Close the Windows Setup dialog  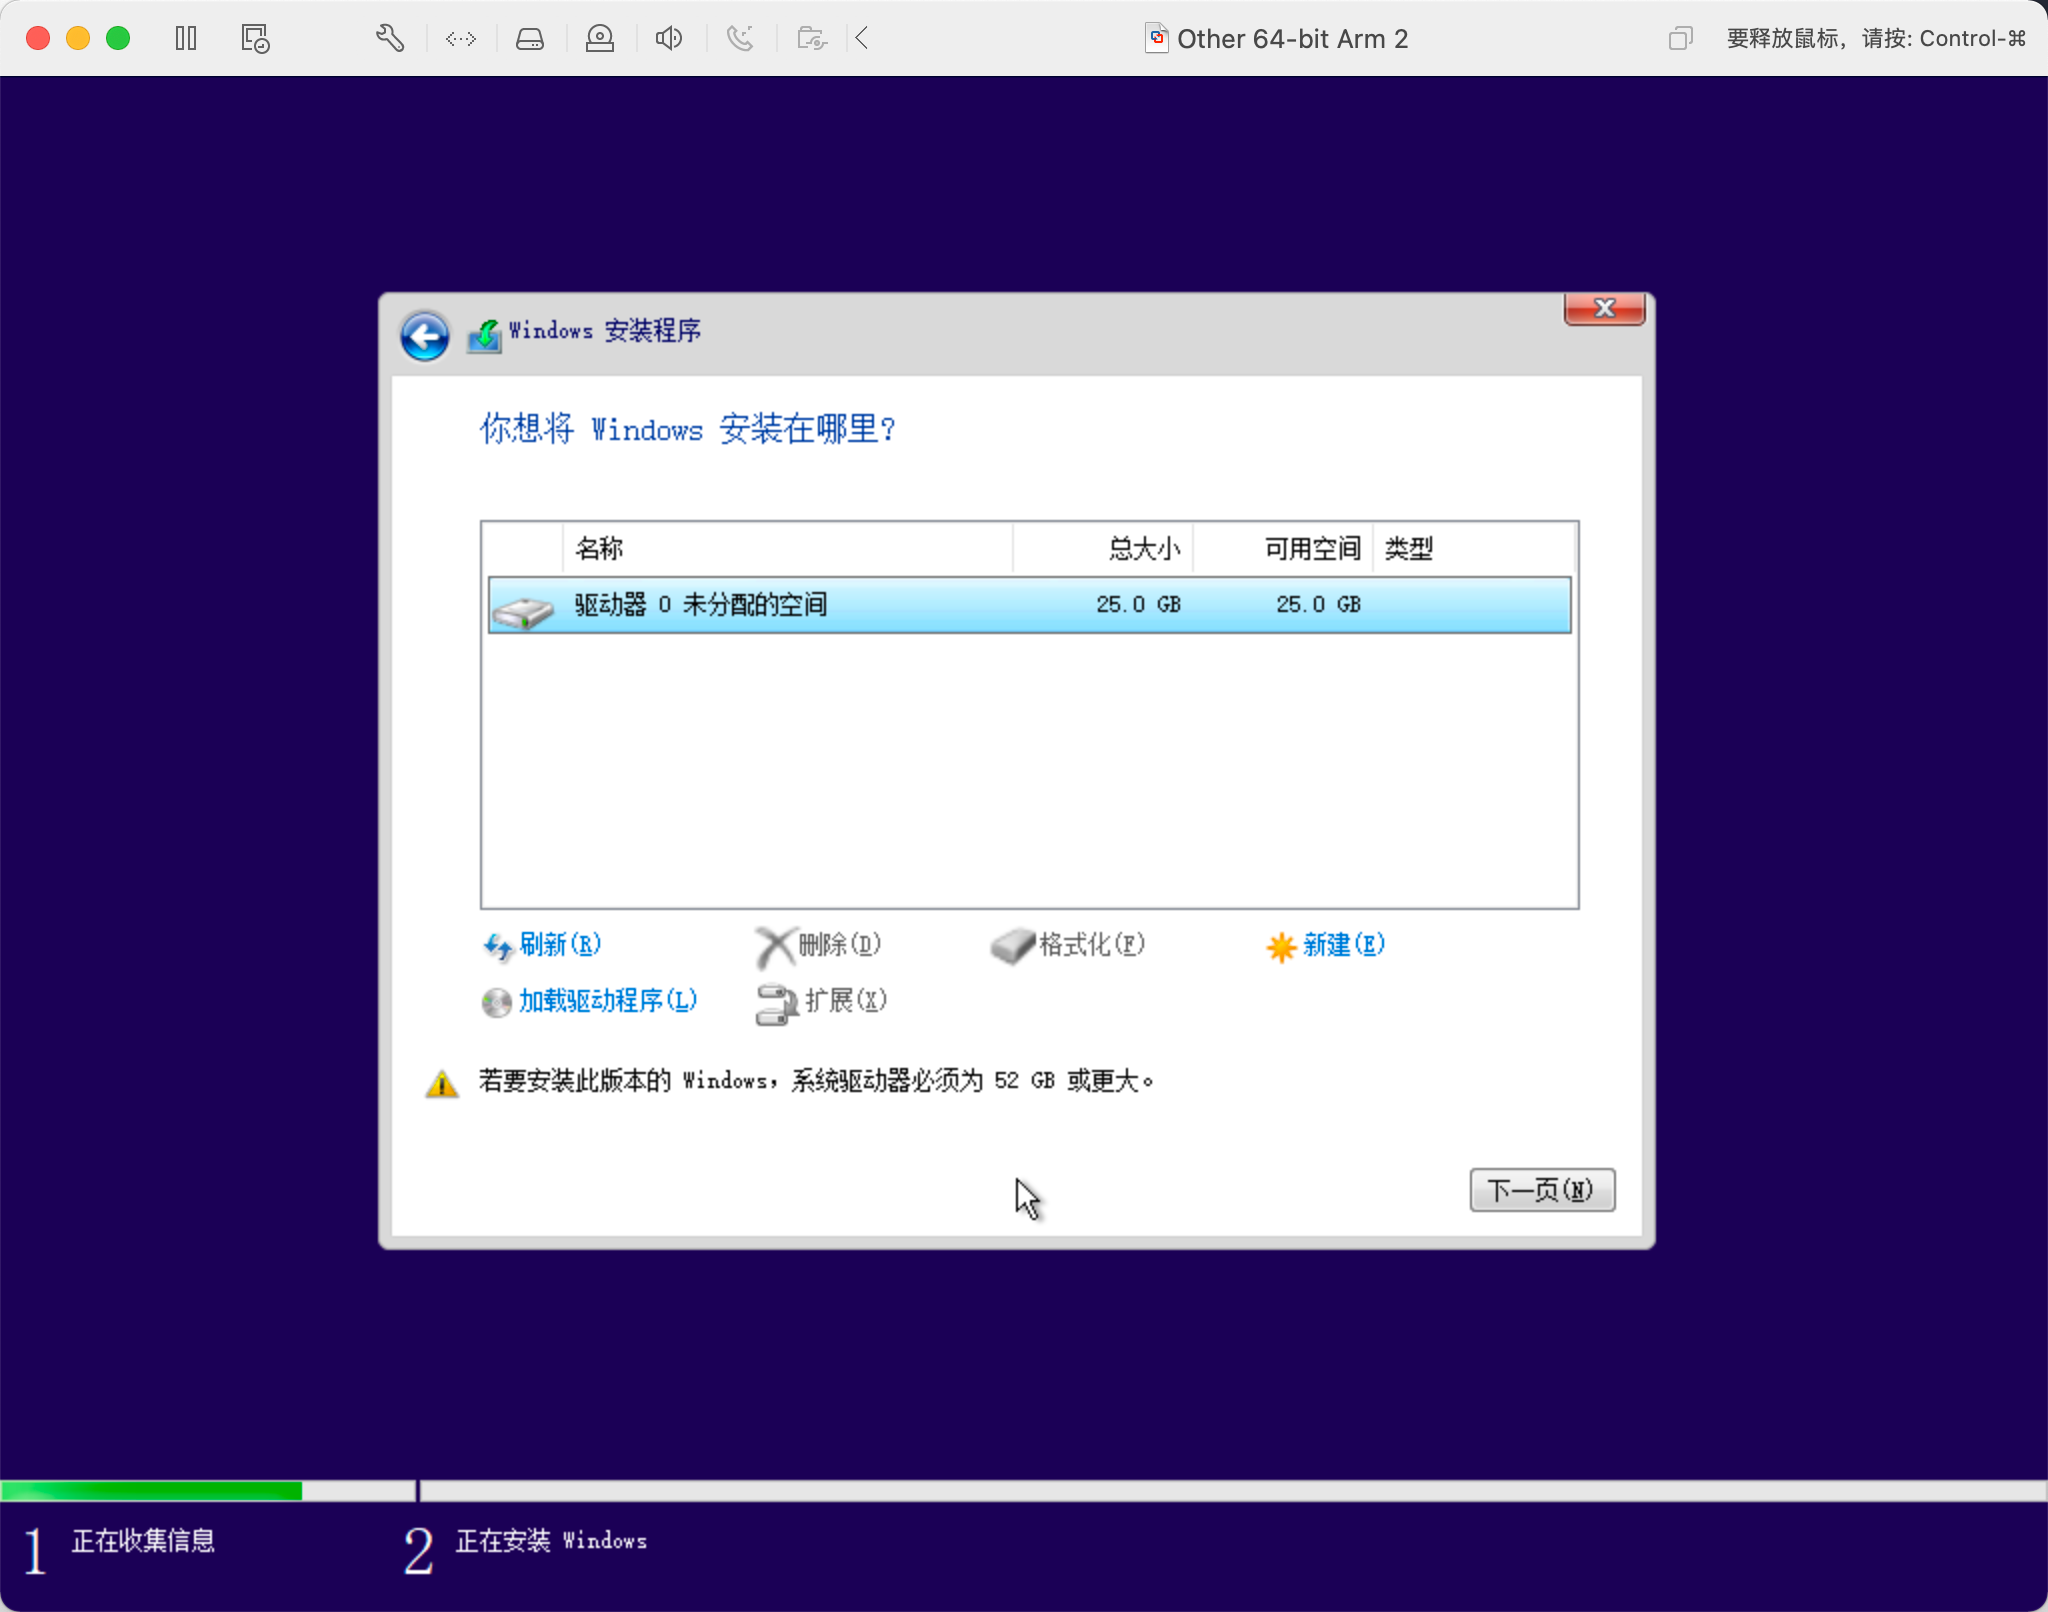click(x=1604, y=309)
